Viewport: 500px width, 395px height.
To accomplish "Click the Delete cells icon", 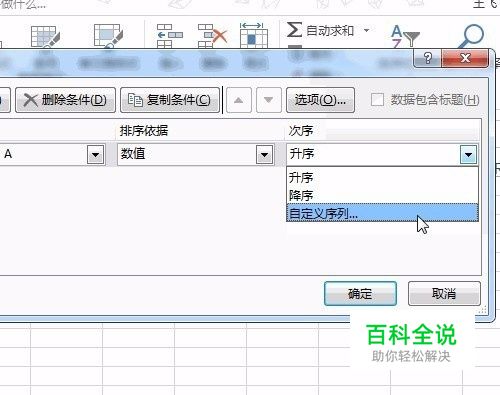I will (x=212, y=36).
